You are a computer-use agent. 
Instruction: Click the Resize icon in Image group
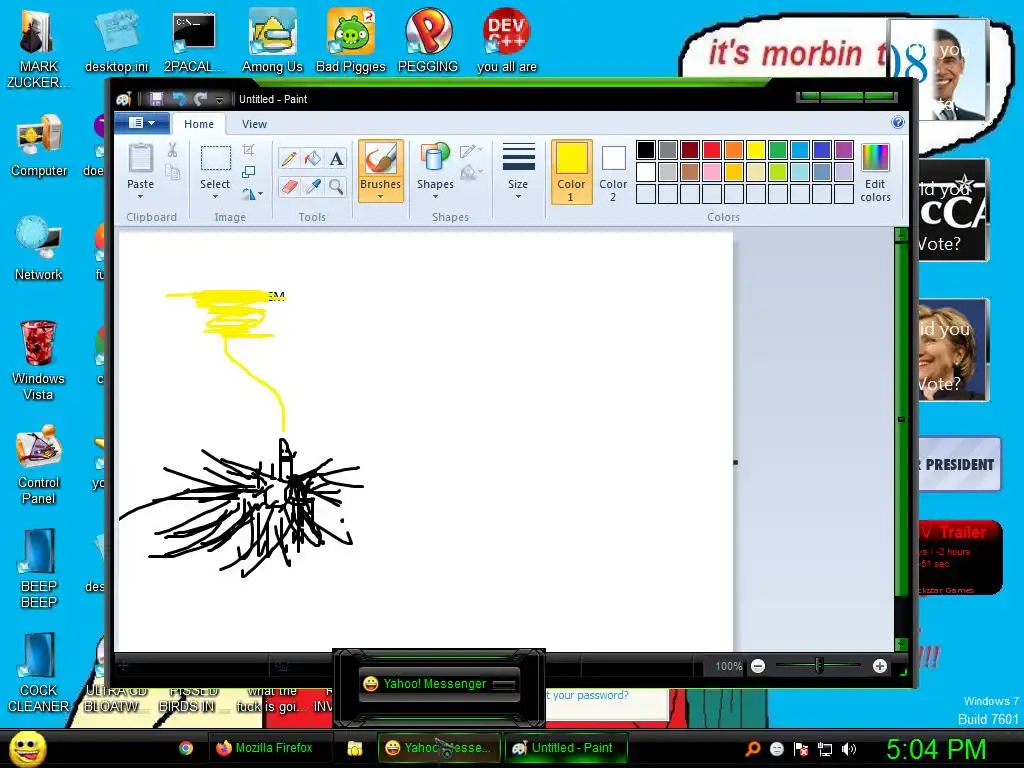coord(248,172)
